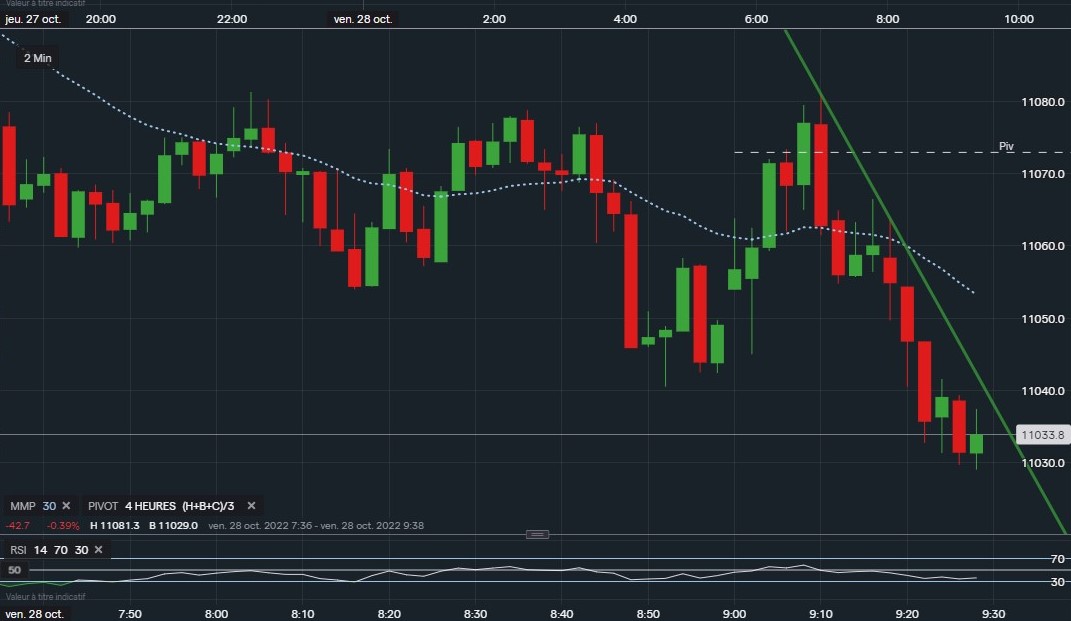Click the RSI 50 midline label

click(x=14, y=570)
